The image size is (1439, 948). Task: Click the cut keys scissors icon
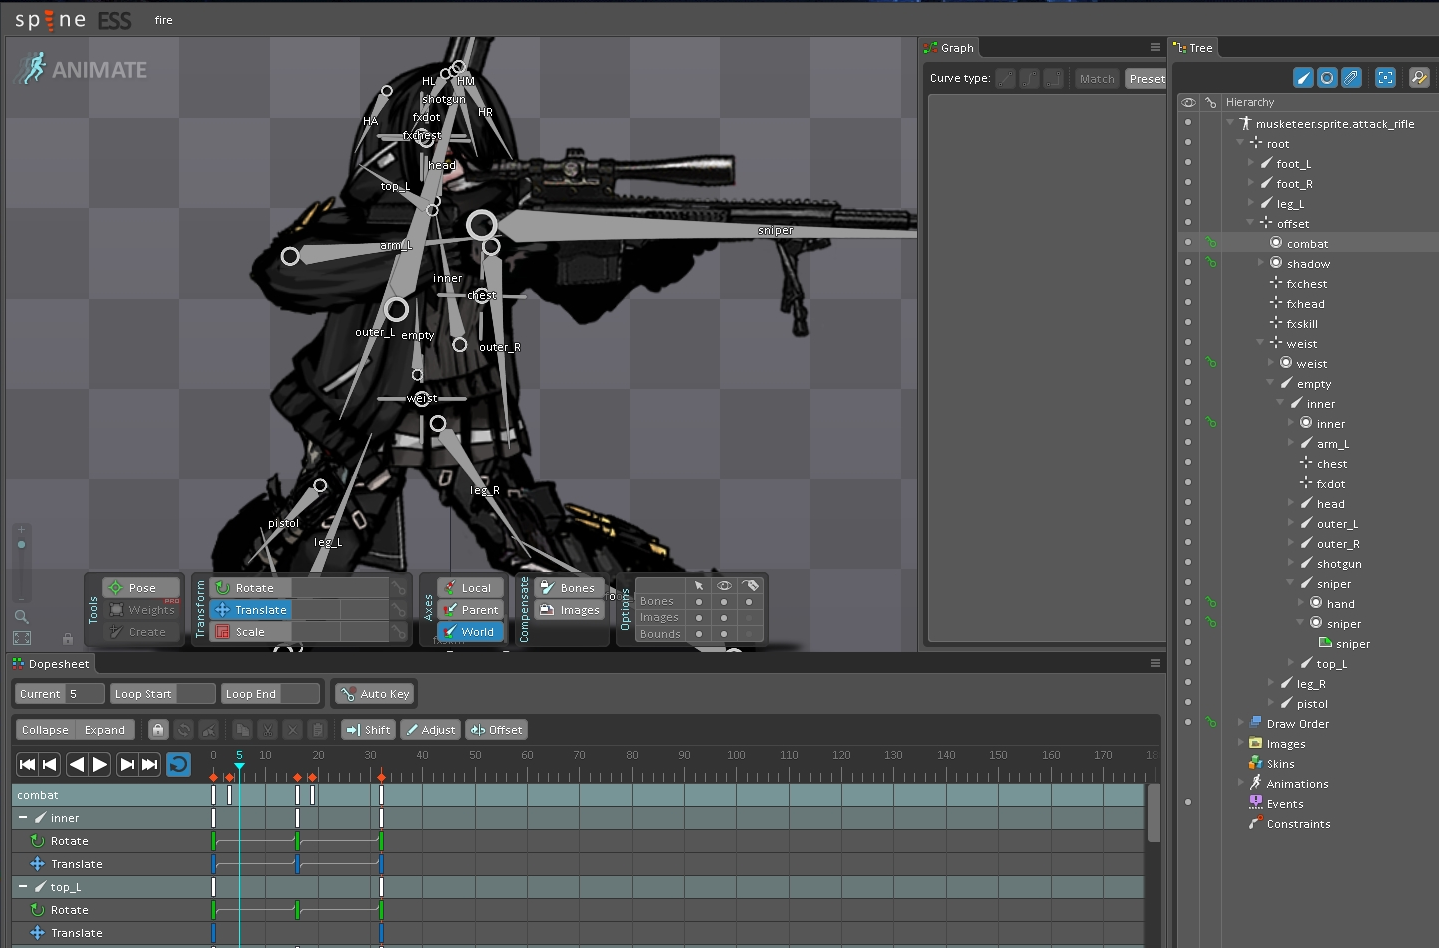point(267,730)
